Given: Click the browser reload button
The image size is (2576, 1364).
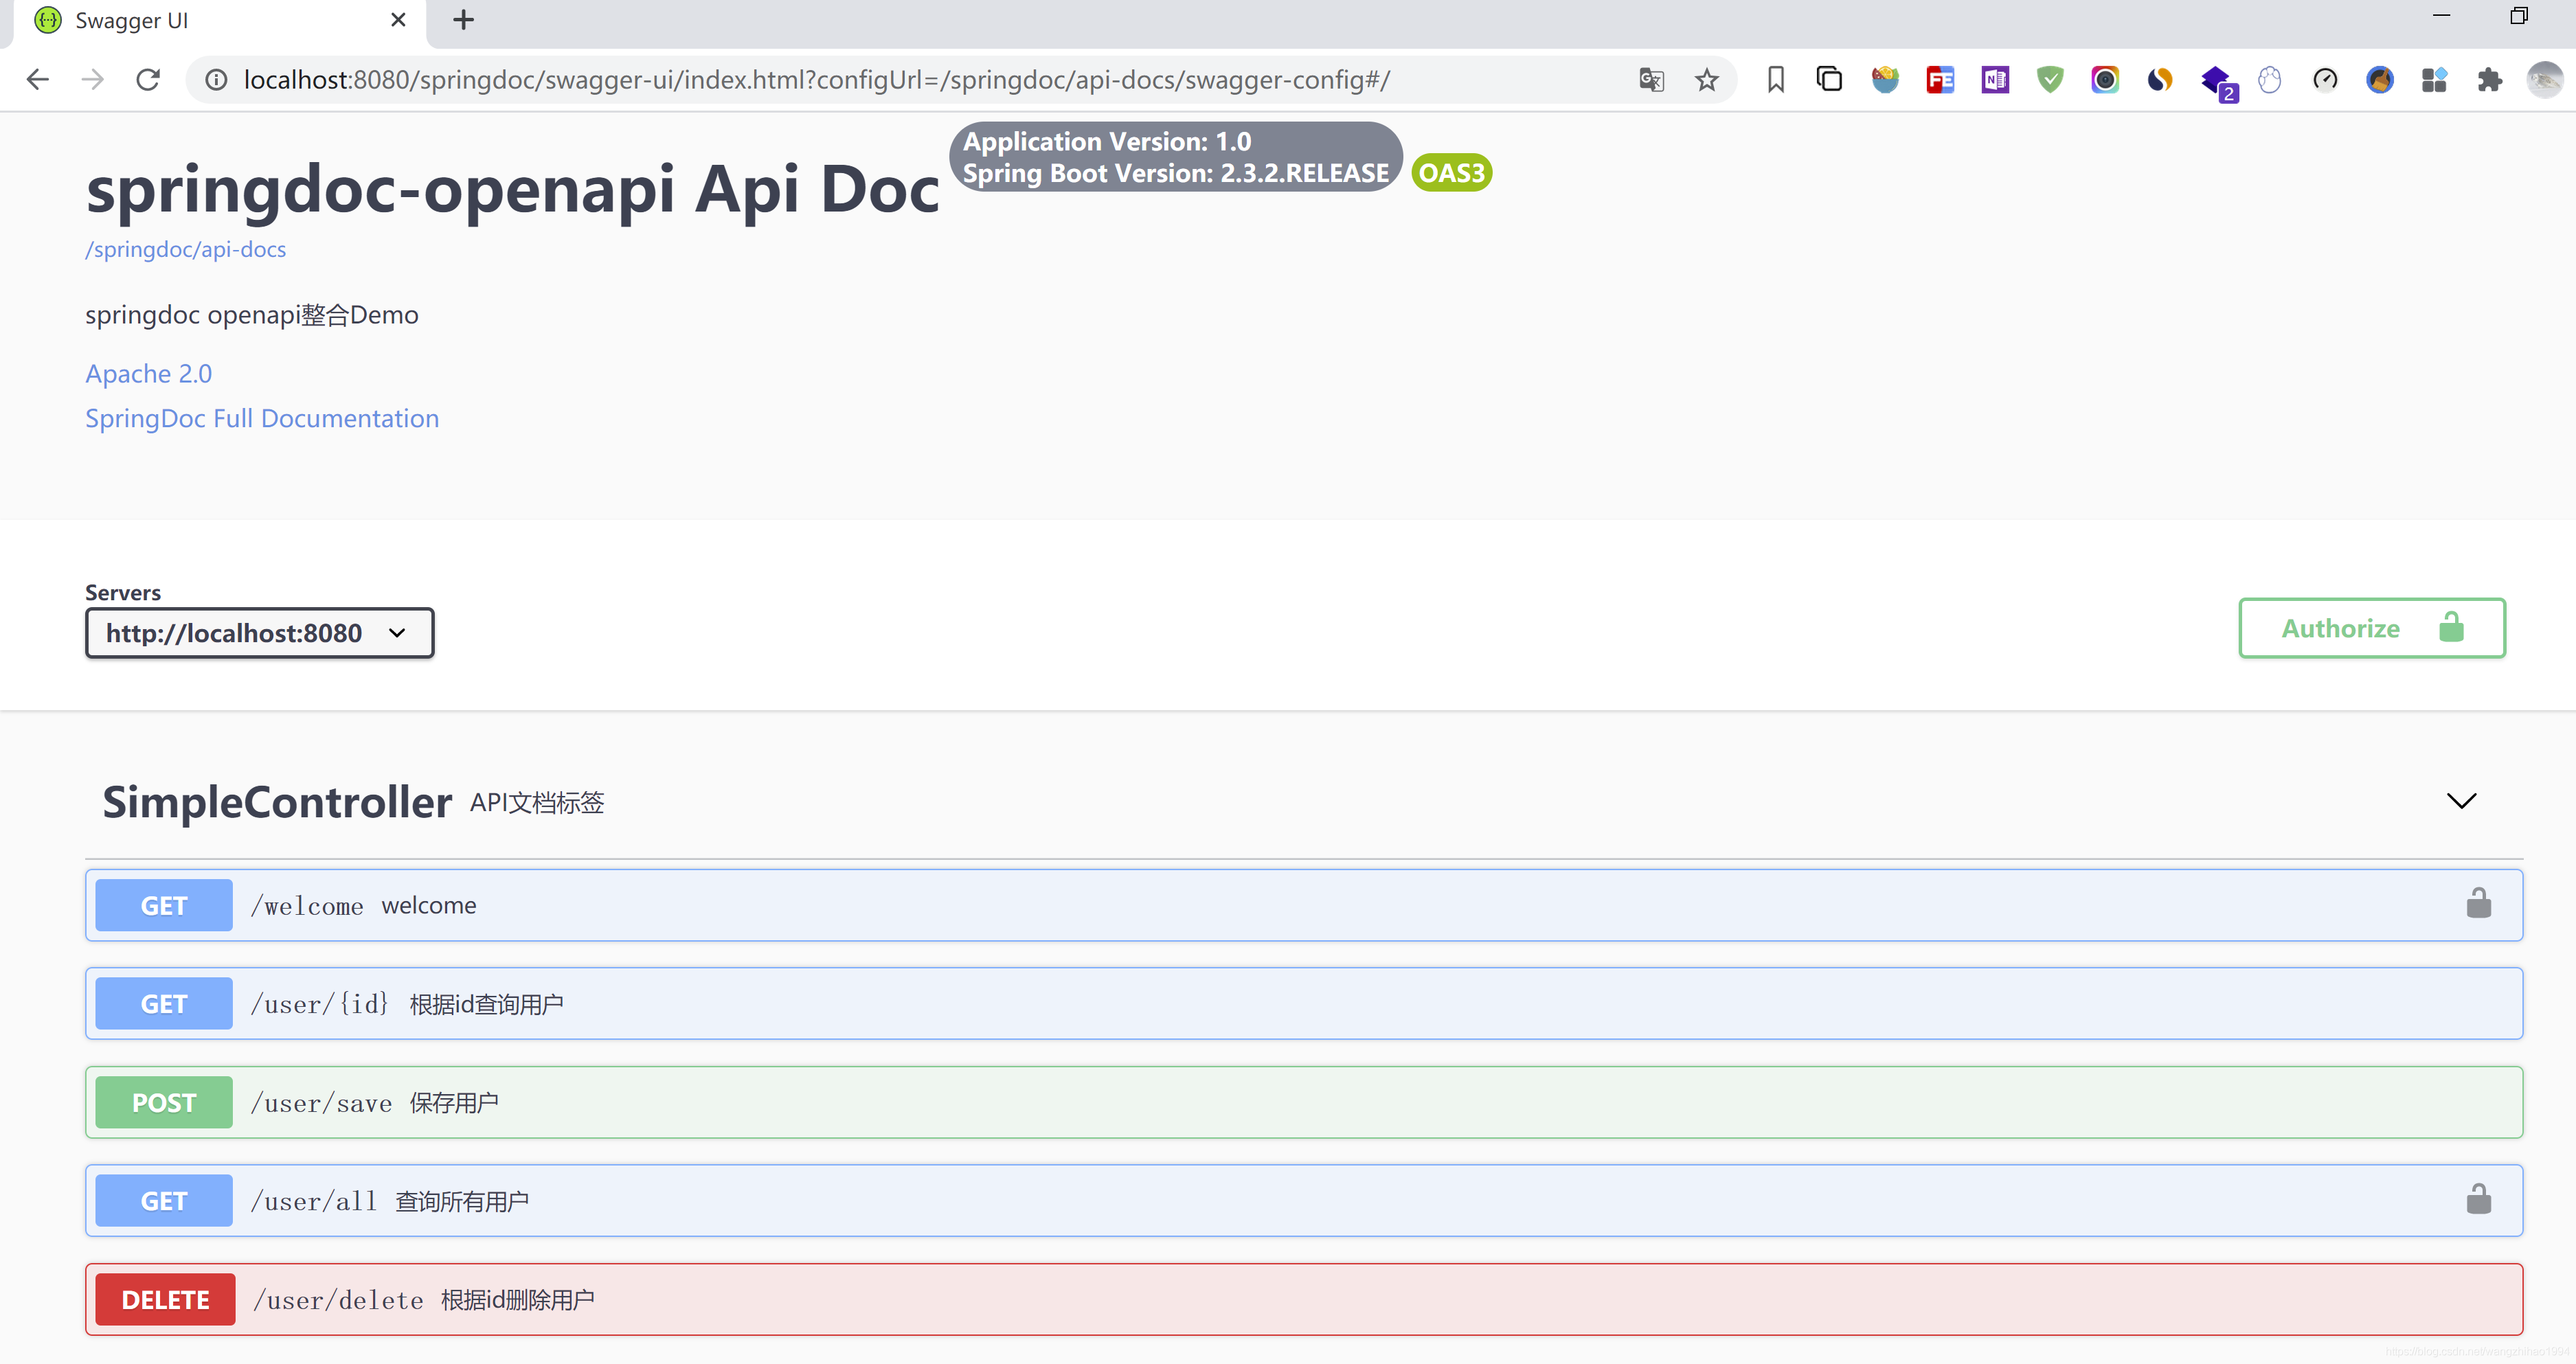Looking at the screenshot, I should (x=148, y=79).
